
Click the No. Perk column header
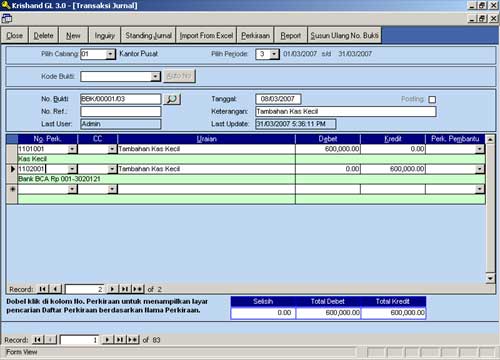[47, 139]
